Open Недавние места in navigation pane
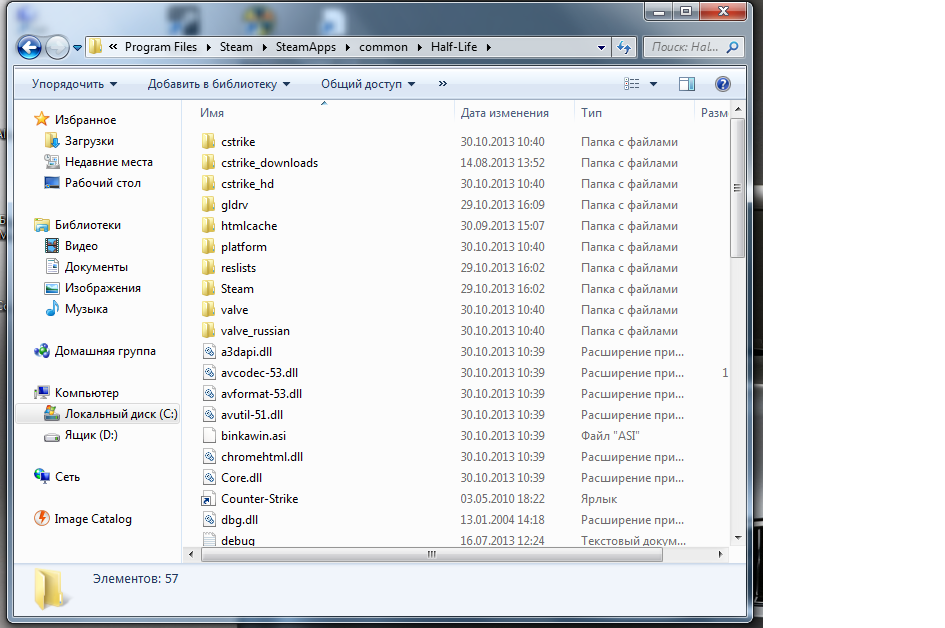 (108, 162)
